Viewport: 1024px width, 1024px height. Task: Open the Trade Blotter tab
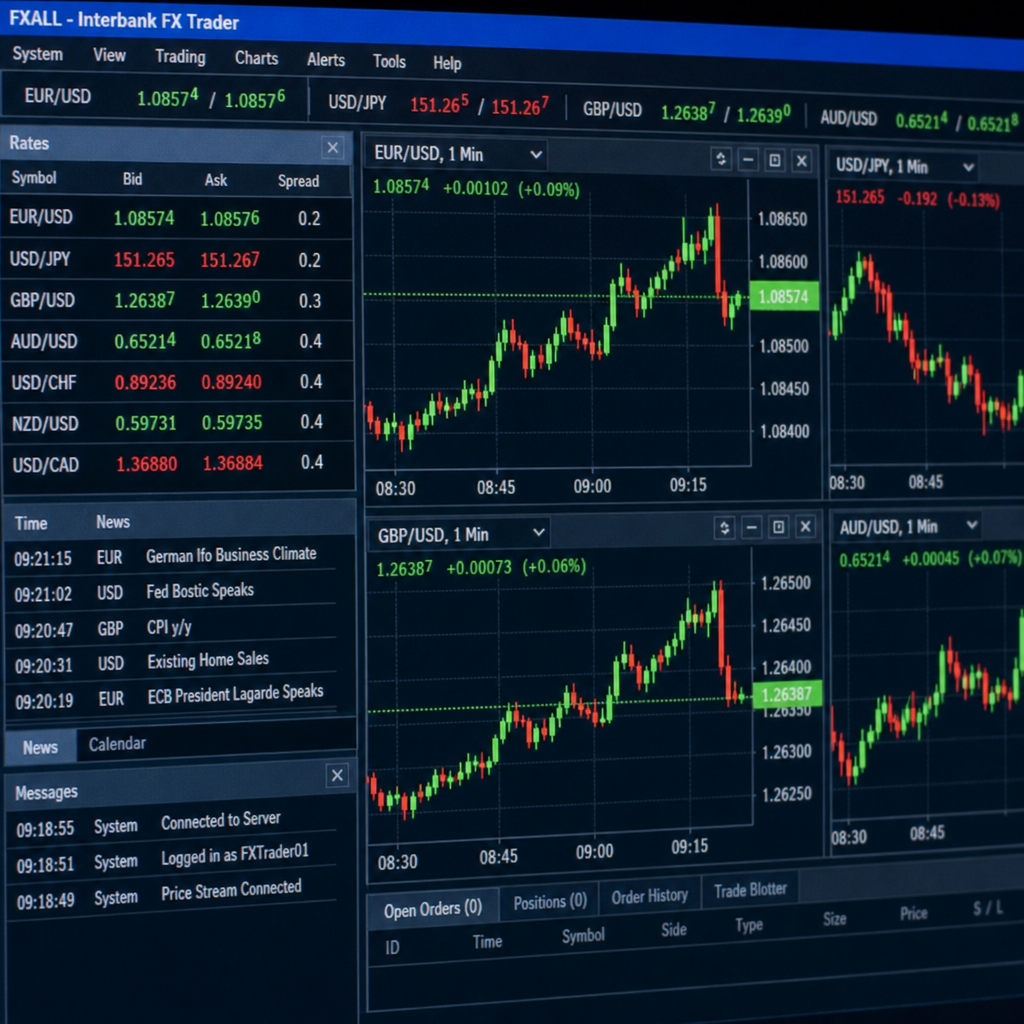750,889
